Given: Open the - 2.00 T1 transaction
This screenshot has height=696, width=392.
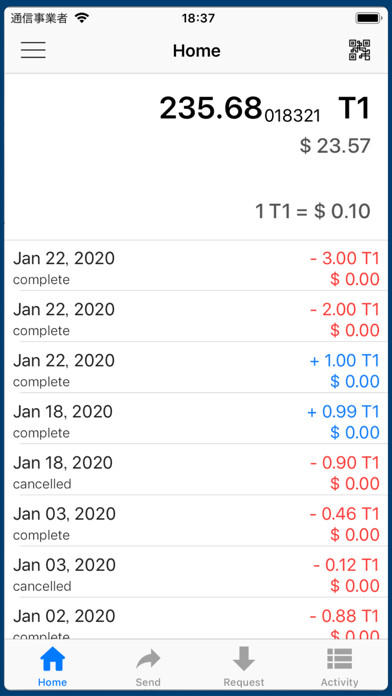Looking at the screenshot, I should [x=196, y=316].
